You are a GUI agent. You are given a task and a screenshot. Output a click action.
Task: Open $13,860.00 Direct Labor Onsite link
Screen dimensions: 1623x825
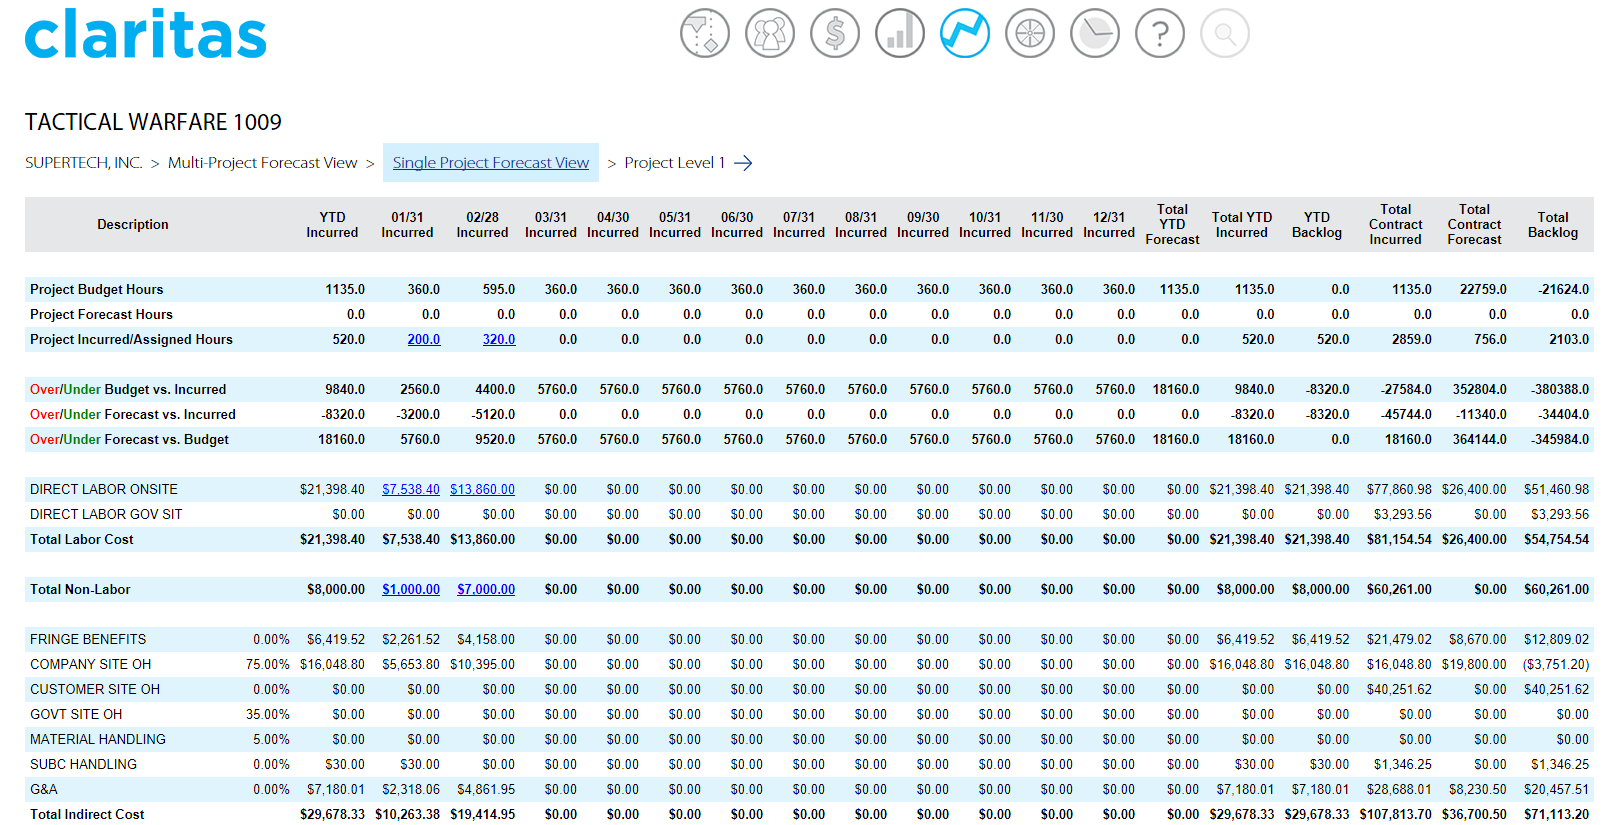(x=482, y=489)
